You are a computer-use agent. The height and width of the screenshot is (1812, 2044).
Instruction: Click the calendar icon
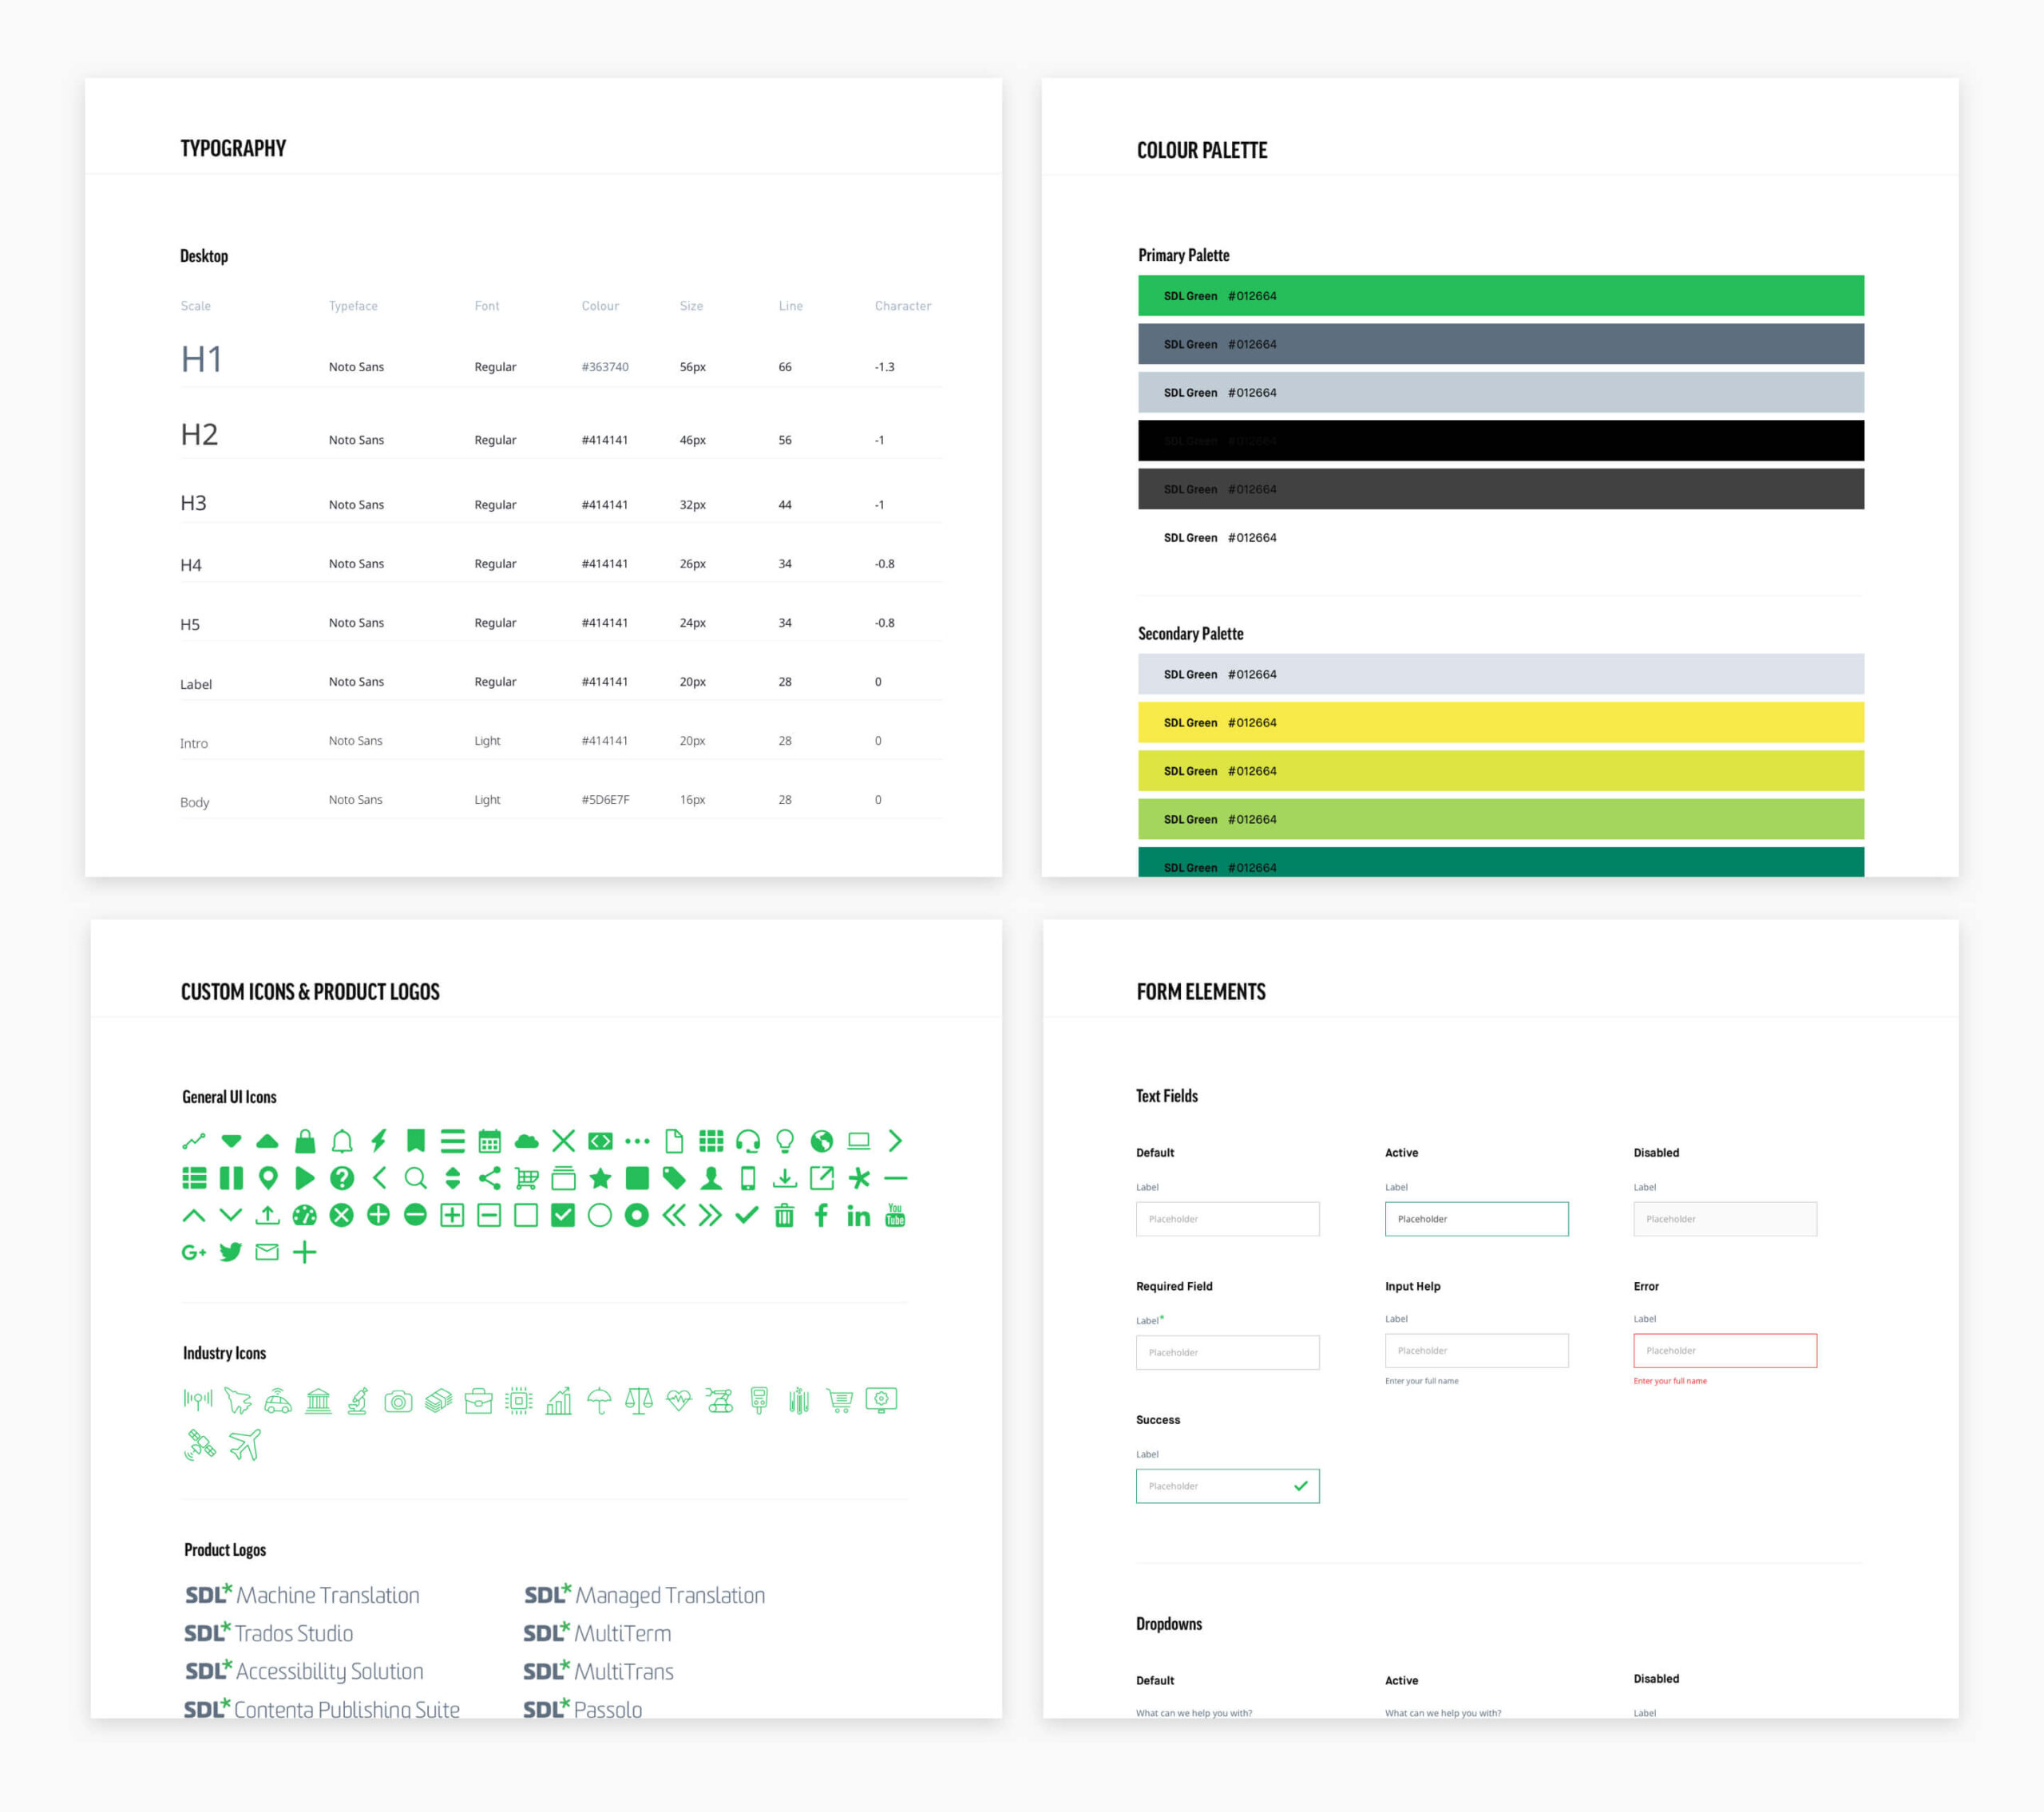tap(490, 1141)
